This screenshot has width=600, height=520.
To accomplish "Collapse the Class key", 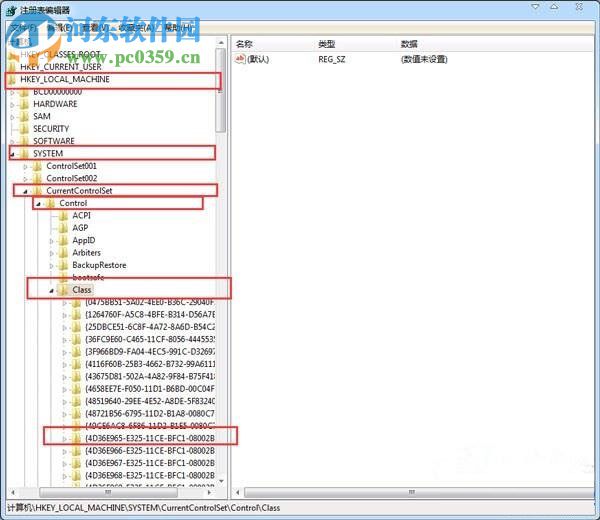I will (x=51, y=291).
